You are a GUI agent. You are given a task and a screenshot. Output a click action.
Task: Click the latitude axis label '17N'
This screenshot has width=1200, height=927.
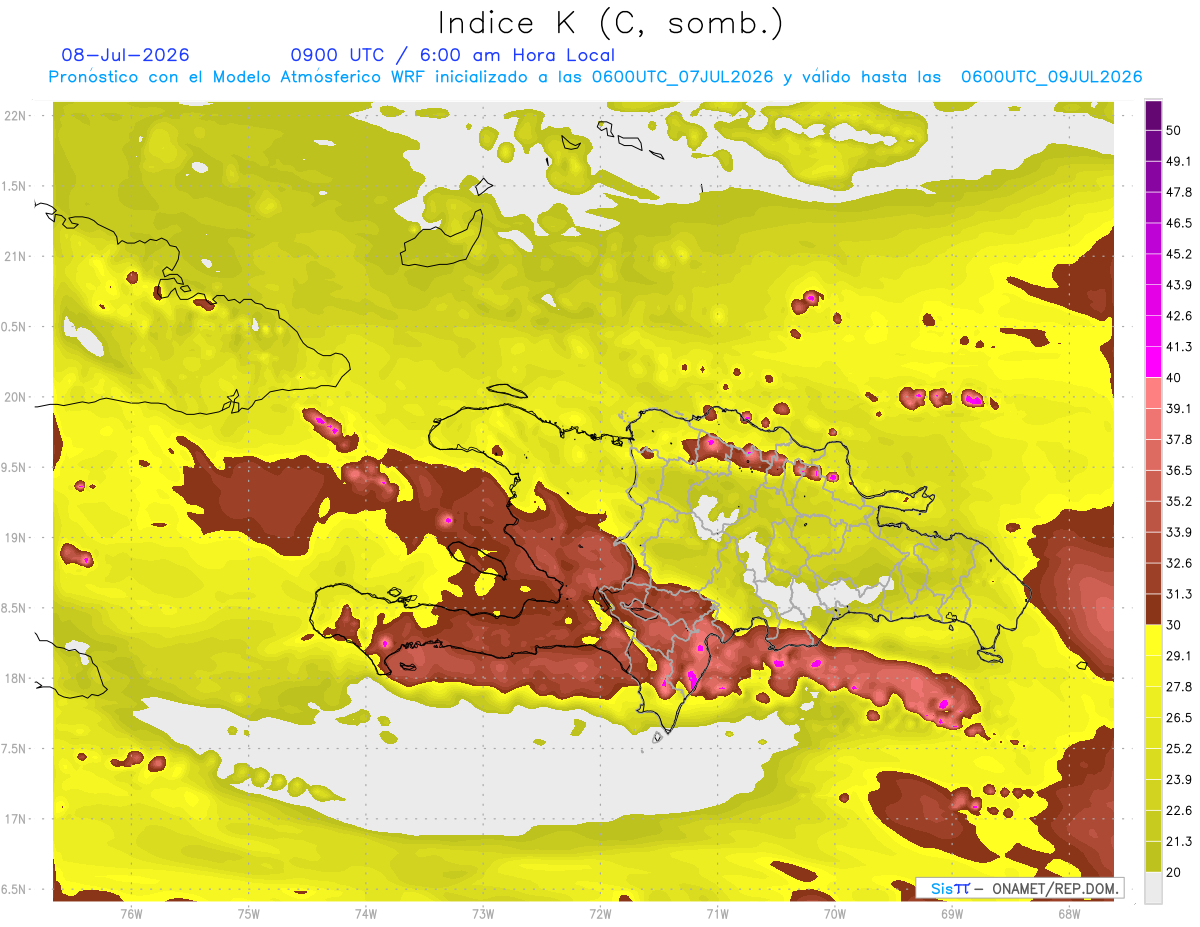tap(17, 820)
